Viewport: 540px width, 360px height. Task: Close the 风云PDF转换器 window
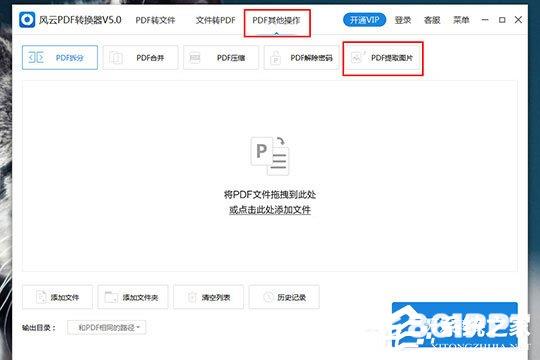(518, 20)
